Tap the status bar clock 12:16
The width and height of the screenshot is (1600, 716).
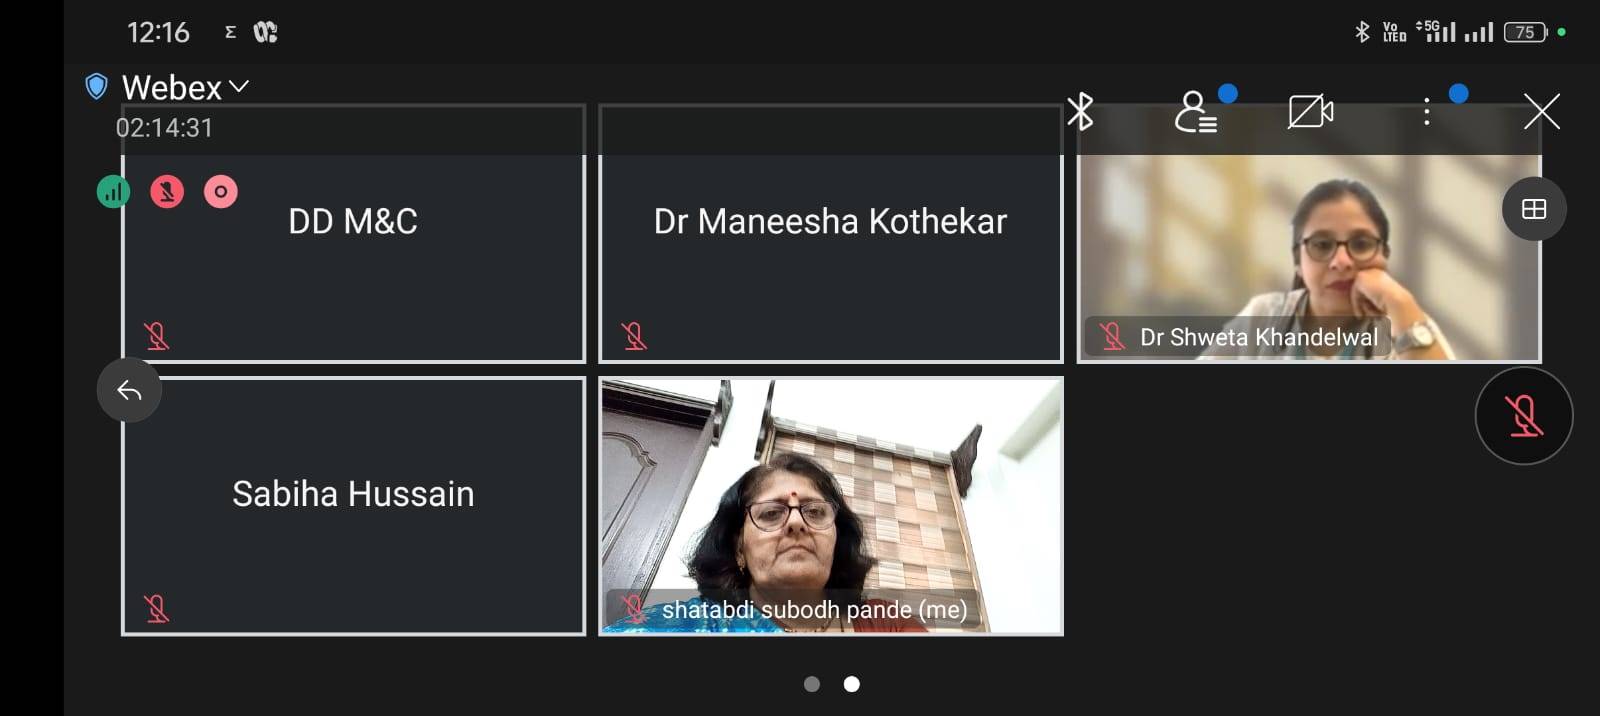click(x=158, y=33)
